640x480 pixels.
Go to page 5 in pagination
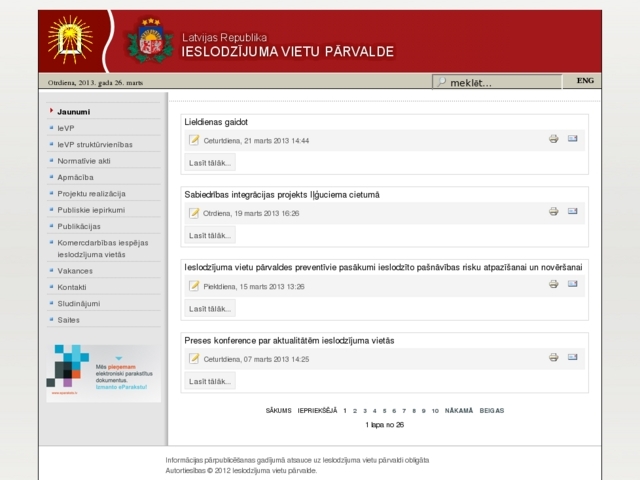384,411
